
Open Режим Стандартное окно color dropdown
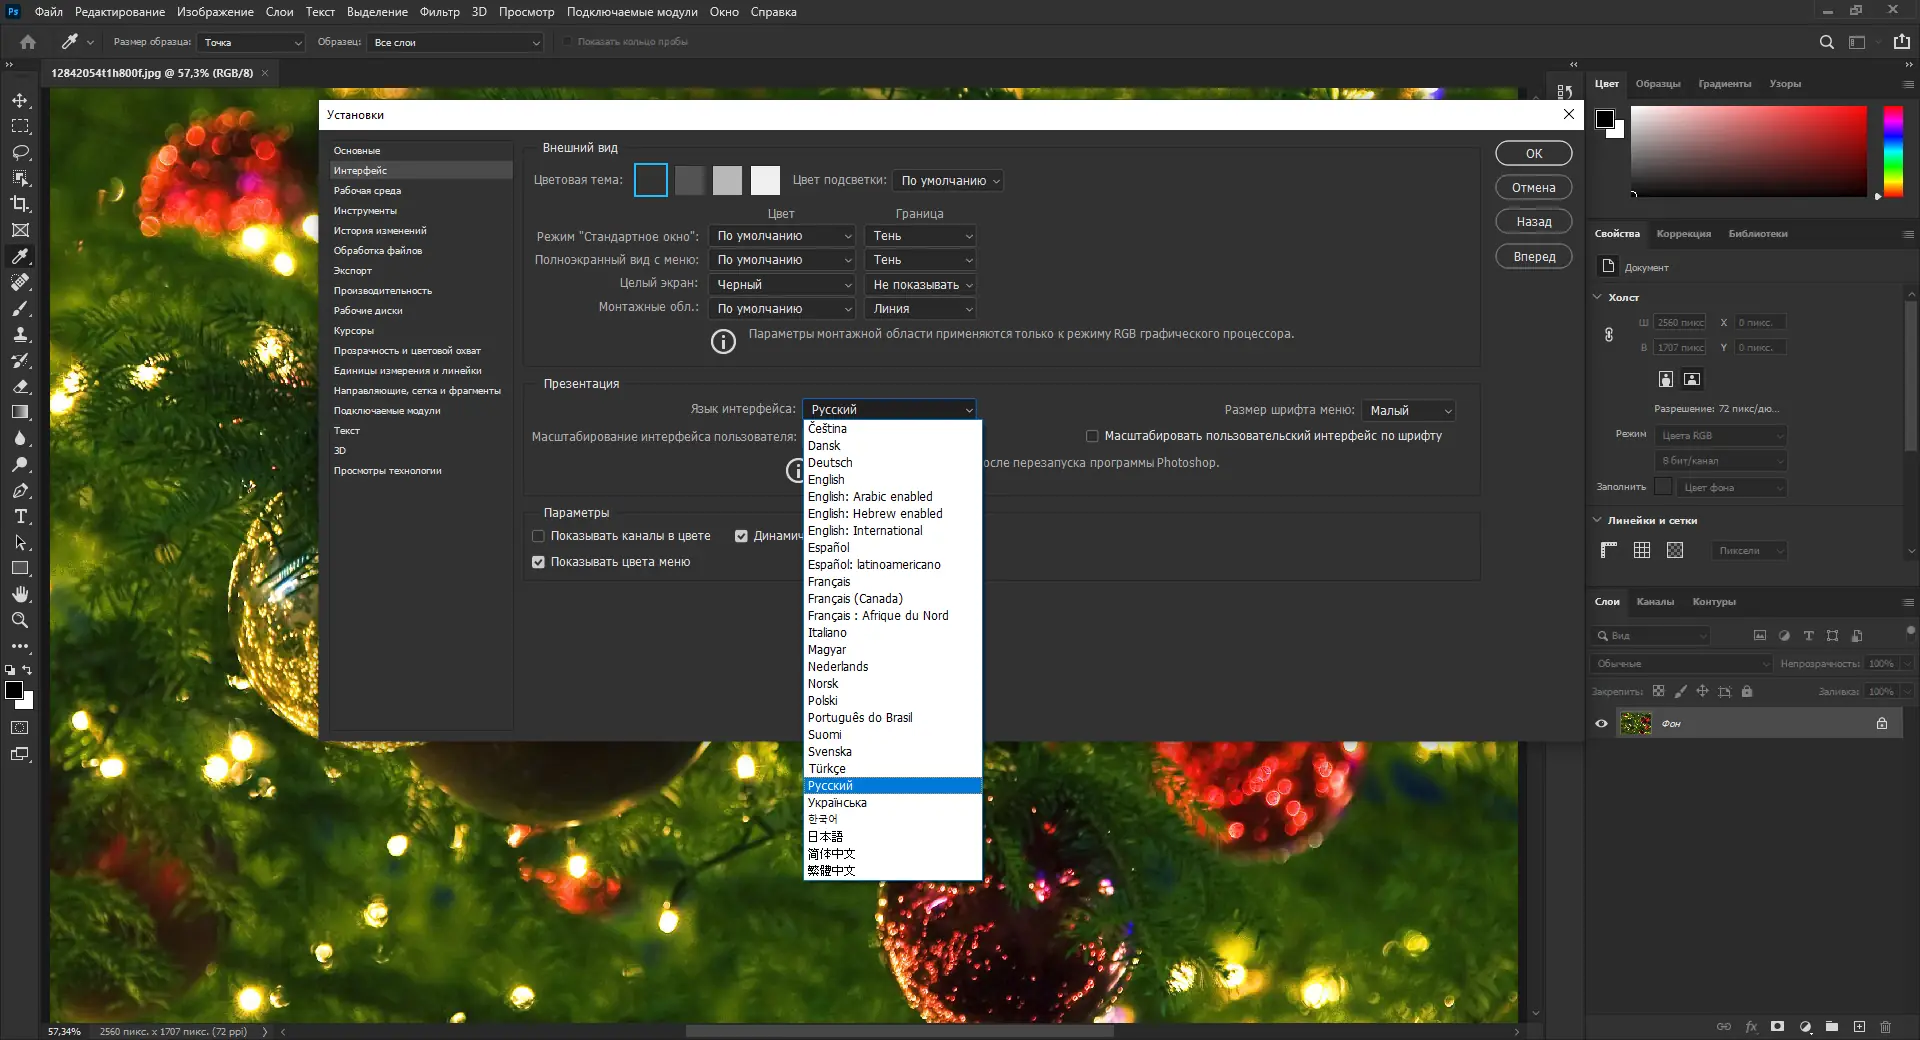[x=782, y=236]
